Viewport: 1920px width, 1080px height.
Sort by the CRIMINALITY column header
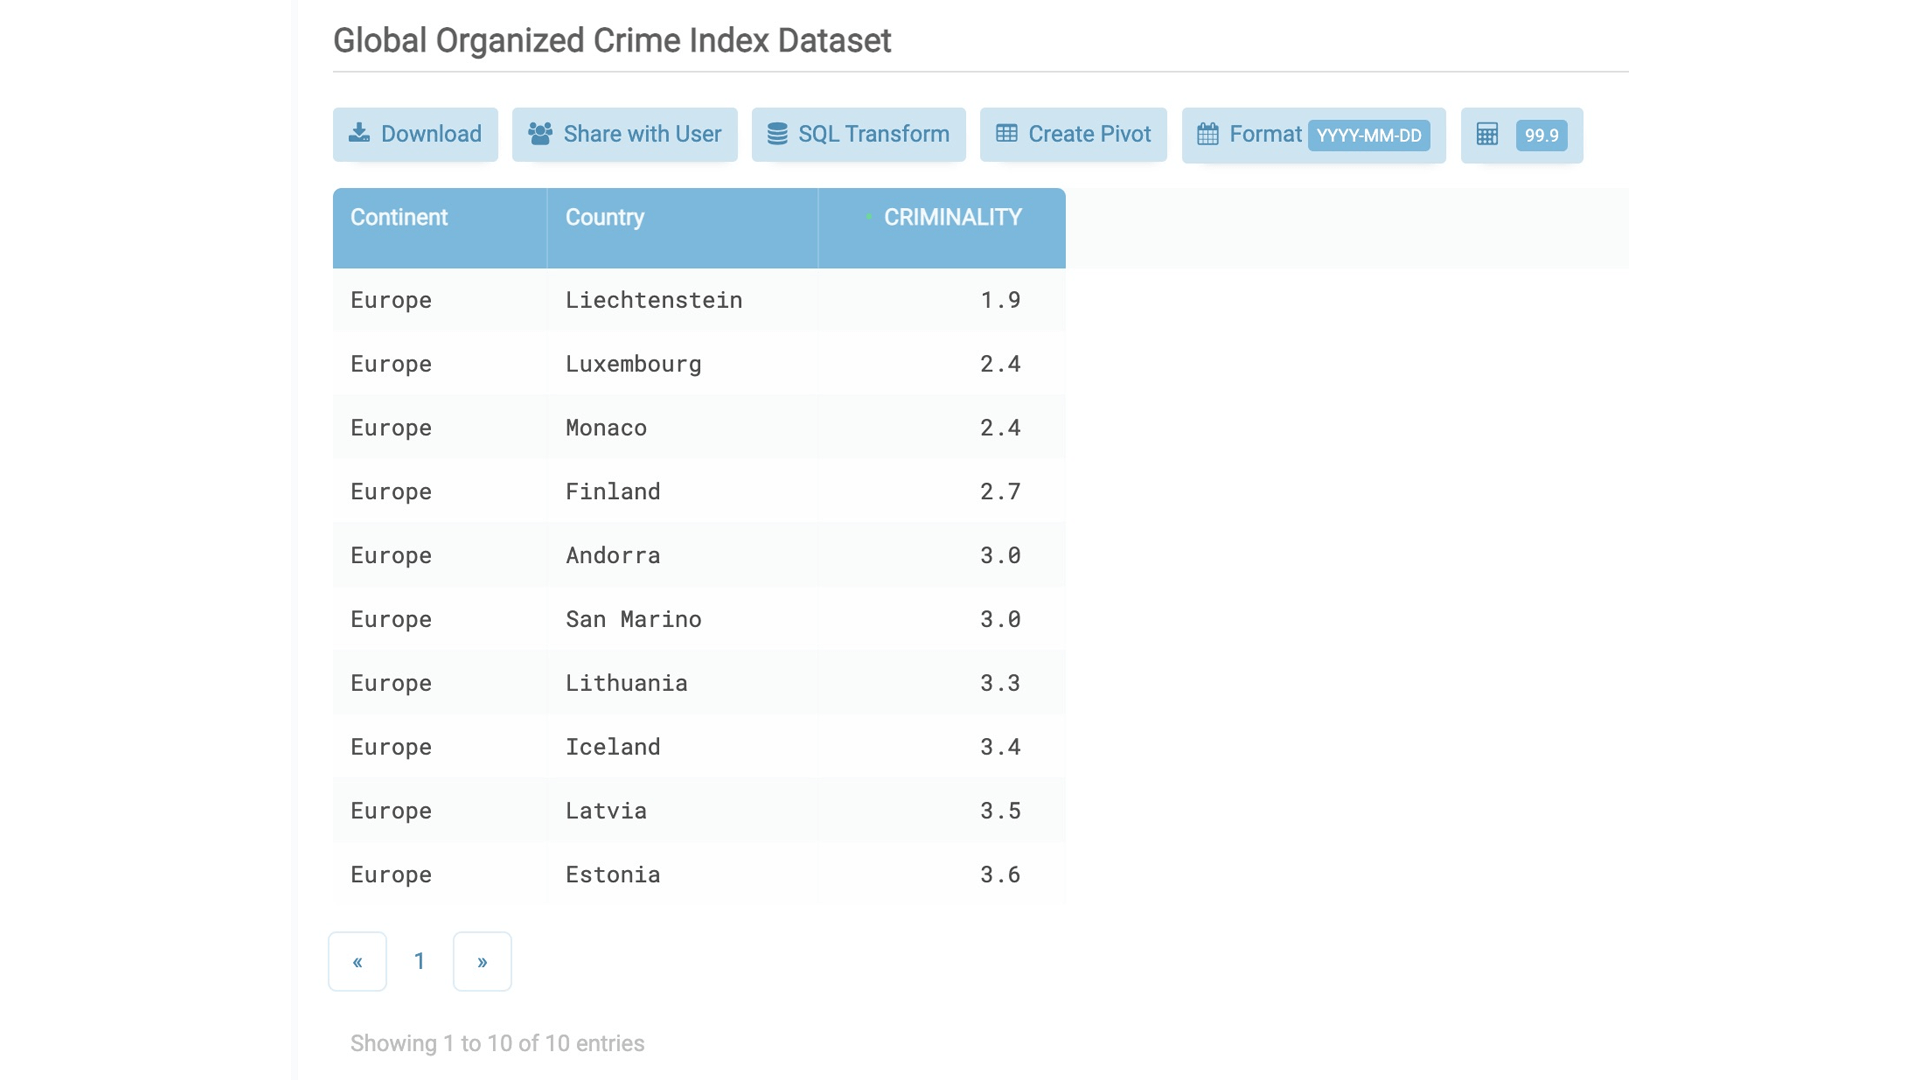942,228
